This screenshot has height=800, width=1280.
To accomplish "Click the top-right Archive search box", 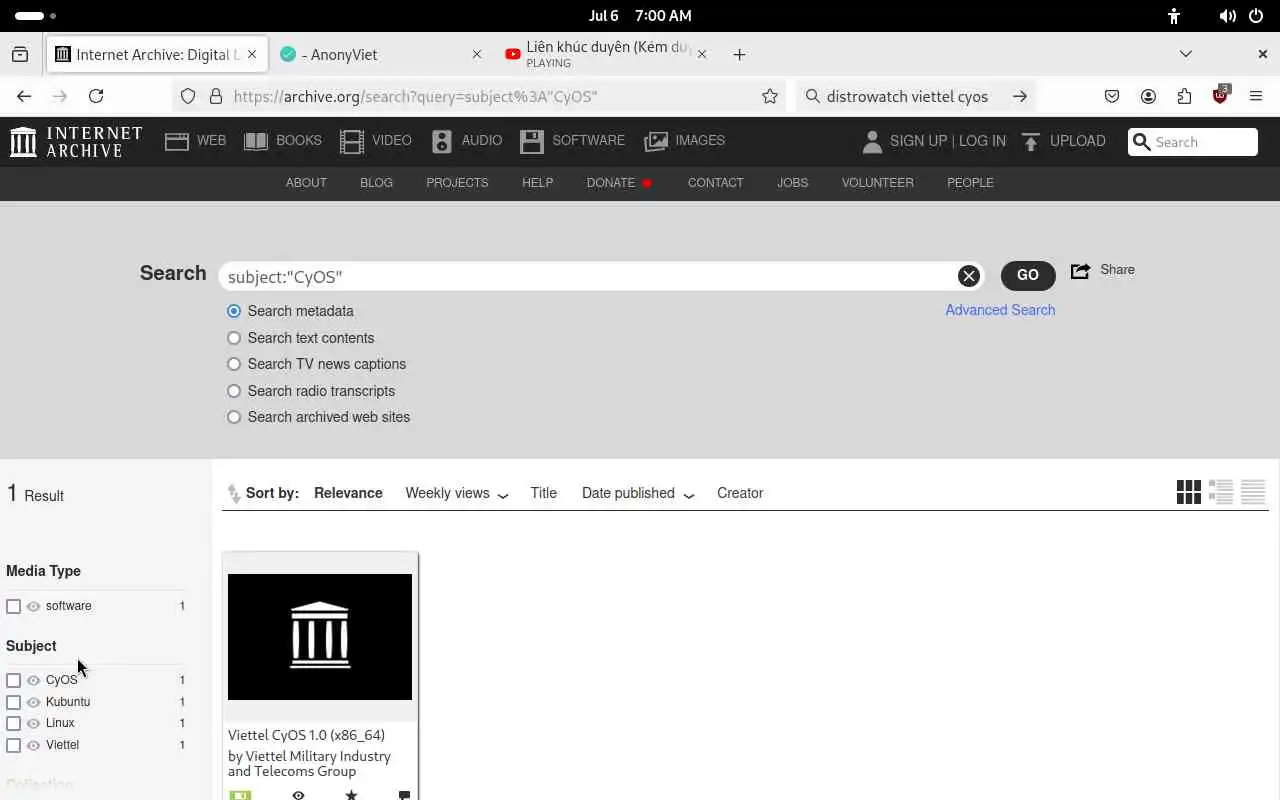I will [1192, 142].
